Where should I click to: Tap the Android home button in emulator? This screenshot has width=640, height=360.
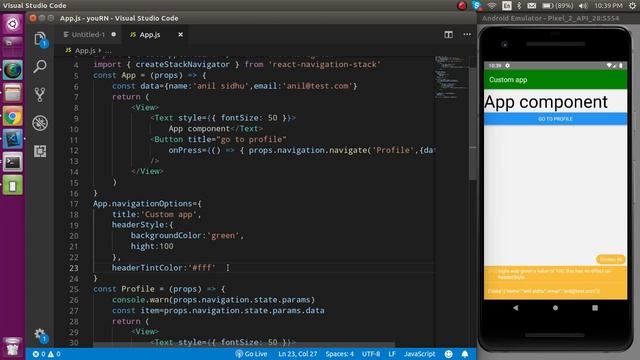click(x=555, y=308)
